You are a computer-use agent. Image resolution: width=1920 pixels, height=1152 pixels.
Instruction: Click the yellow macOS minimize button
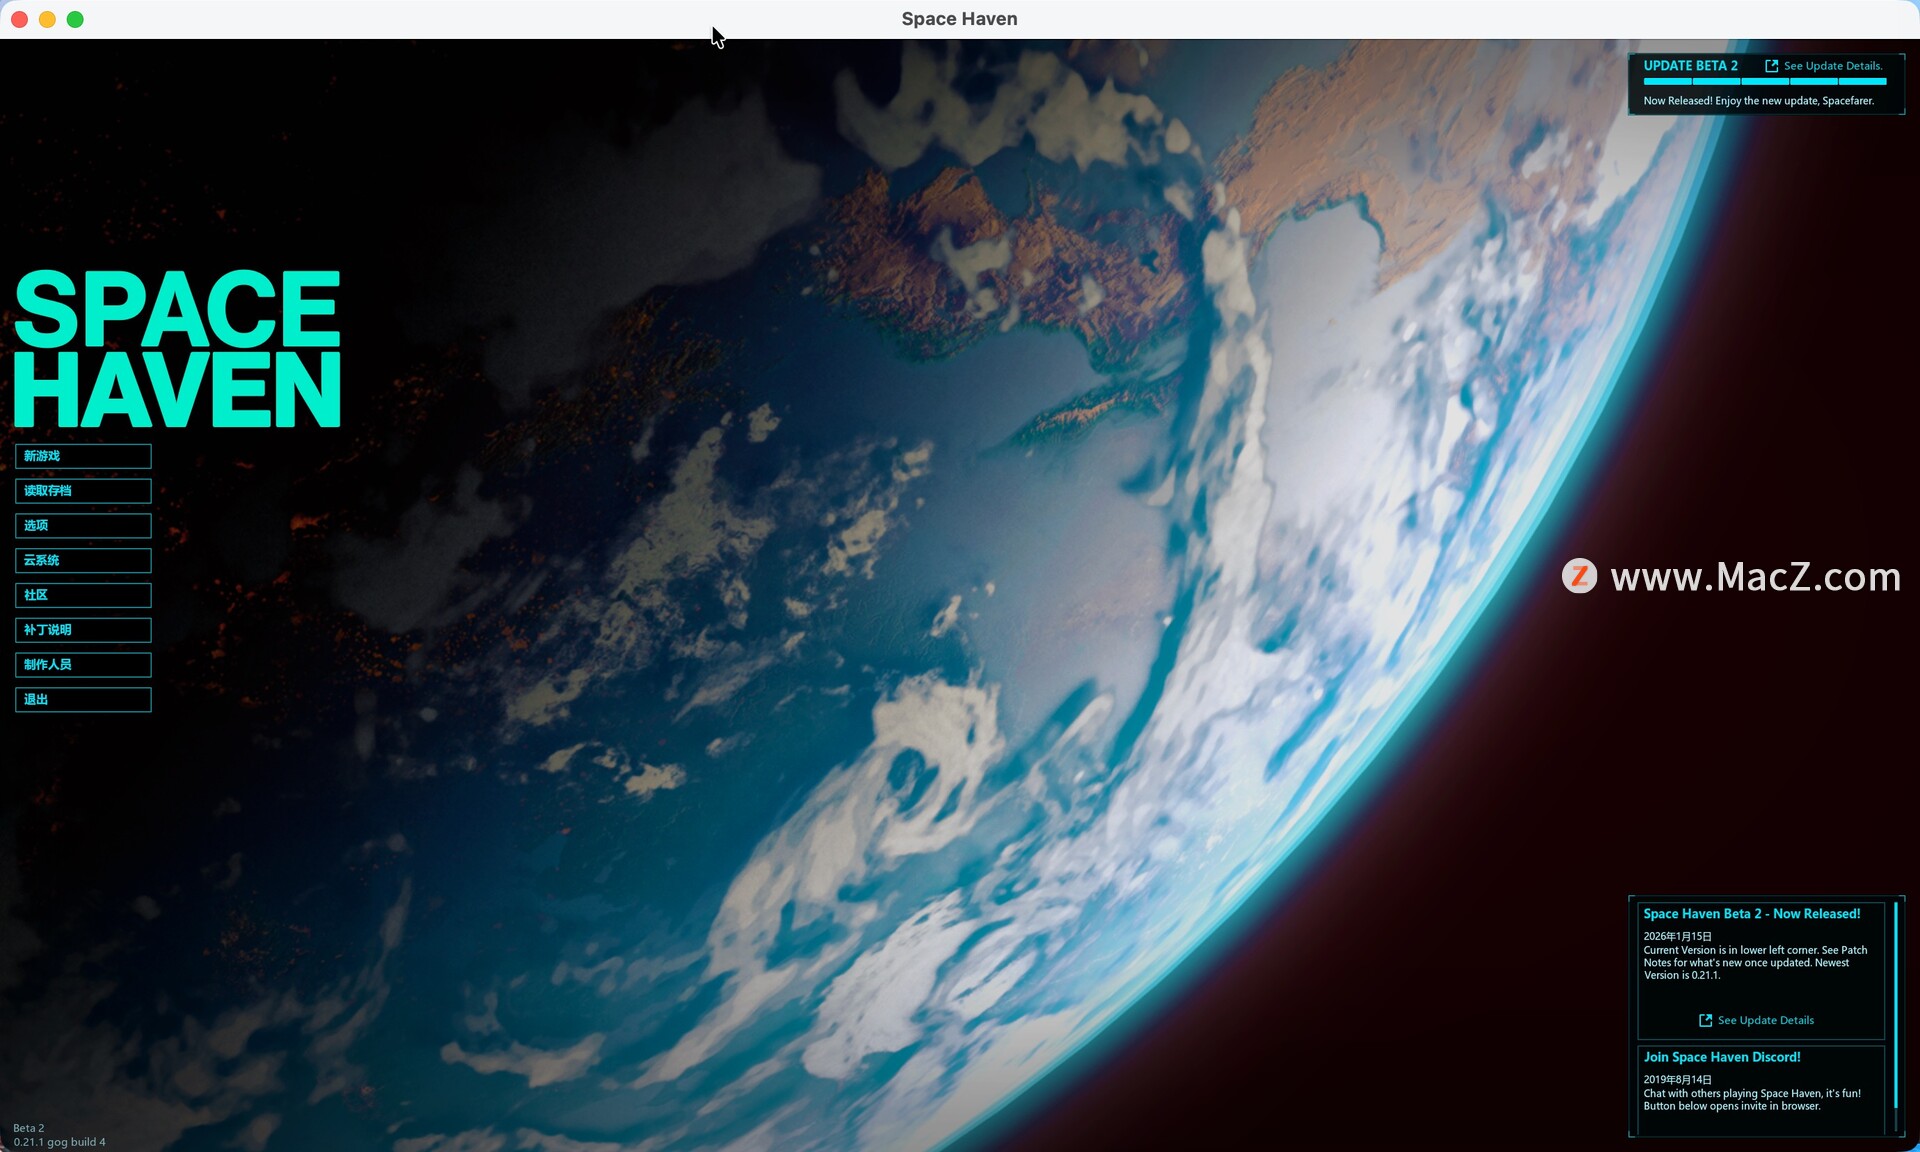[47, 19]
